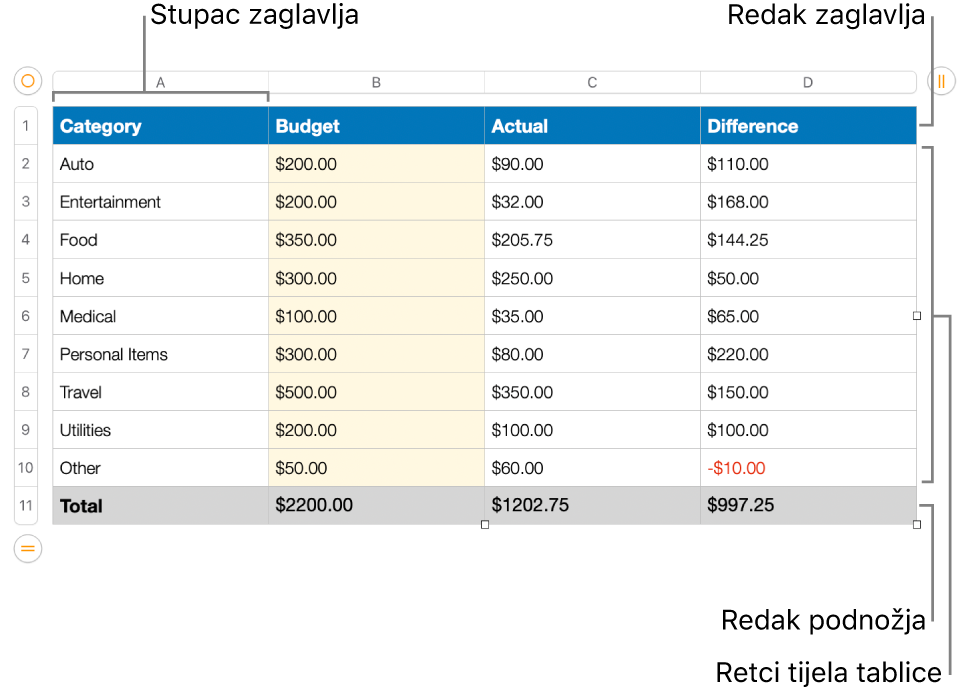Screen dimensions: 968x692
Task: Select row 1 using its row number
Action: coord(25,125)
